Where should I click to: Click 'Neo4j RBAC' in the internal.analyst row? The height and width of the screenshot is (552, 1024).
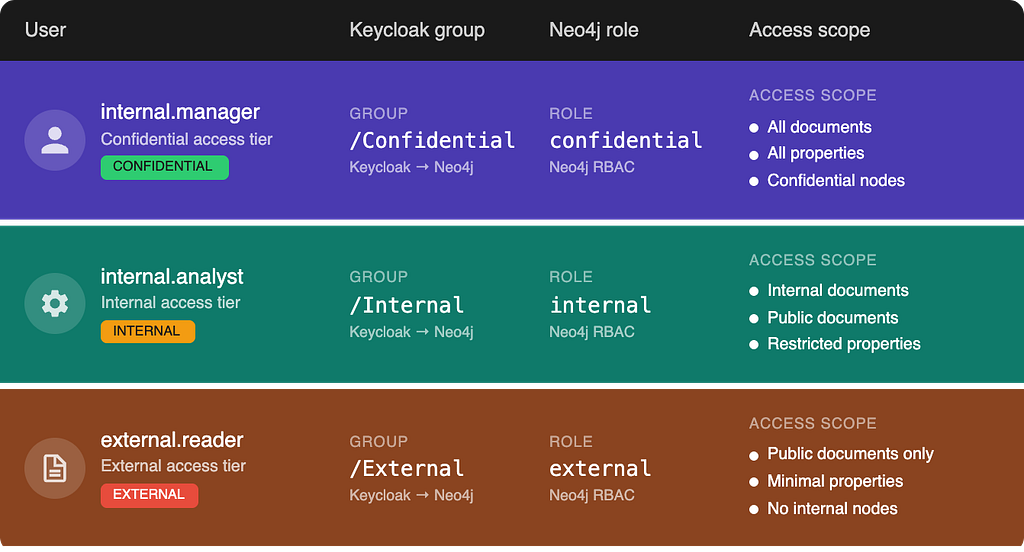click(592, 332)
